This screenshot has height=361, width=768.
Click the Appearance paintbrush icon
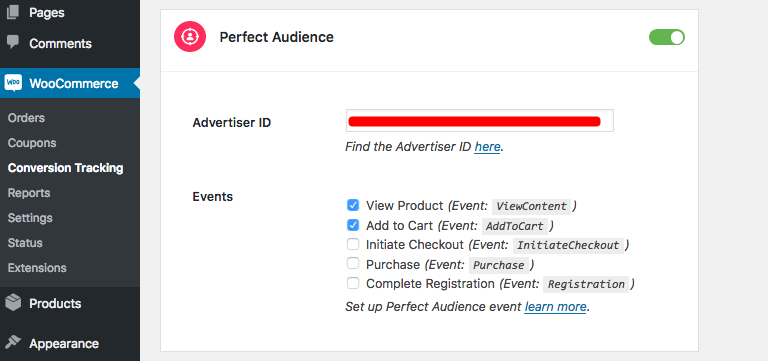pos(14,341)
